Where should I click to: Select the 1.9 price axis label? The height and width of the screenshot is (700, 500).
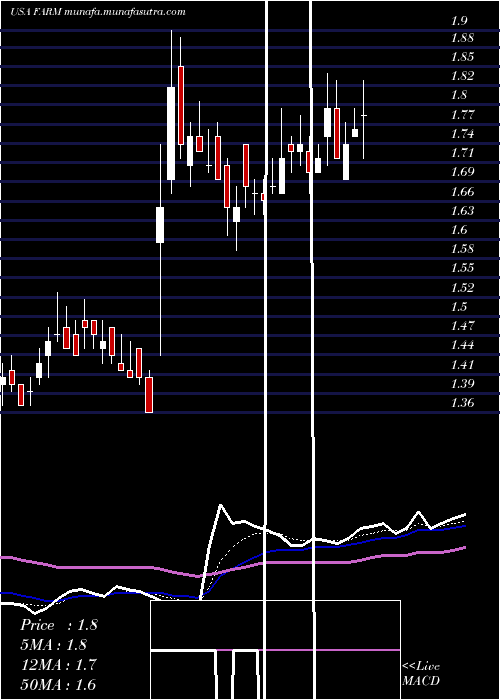click(458, 21)
